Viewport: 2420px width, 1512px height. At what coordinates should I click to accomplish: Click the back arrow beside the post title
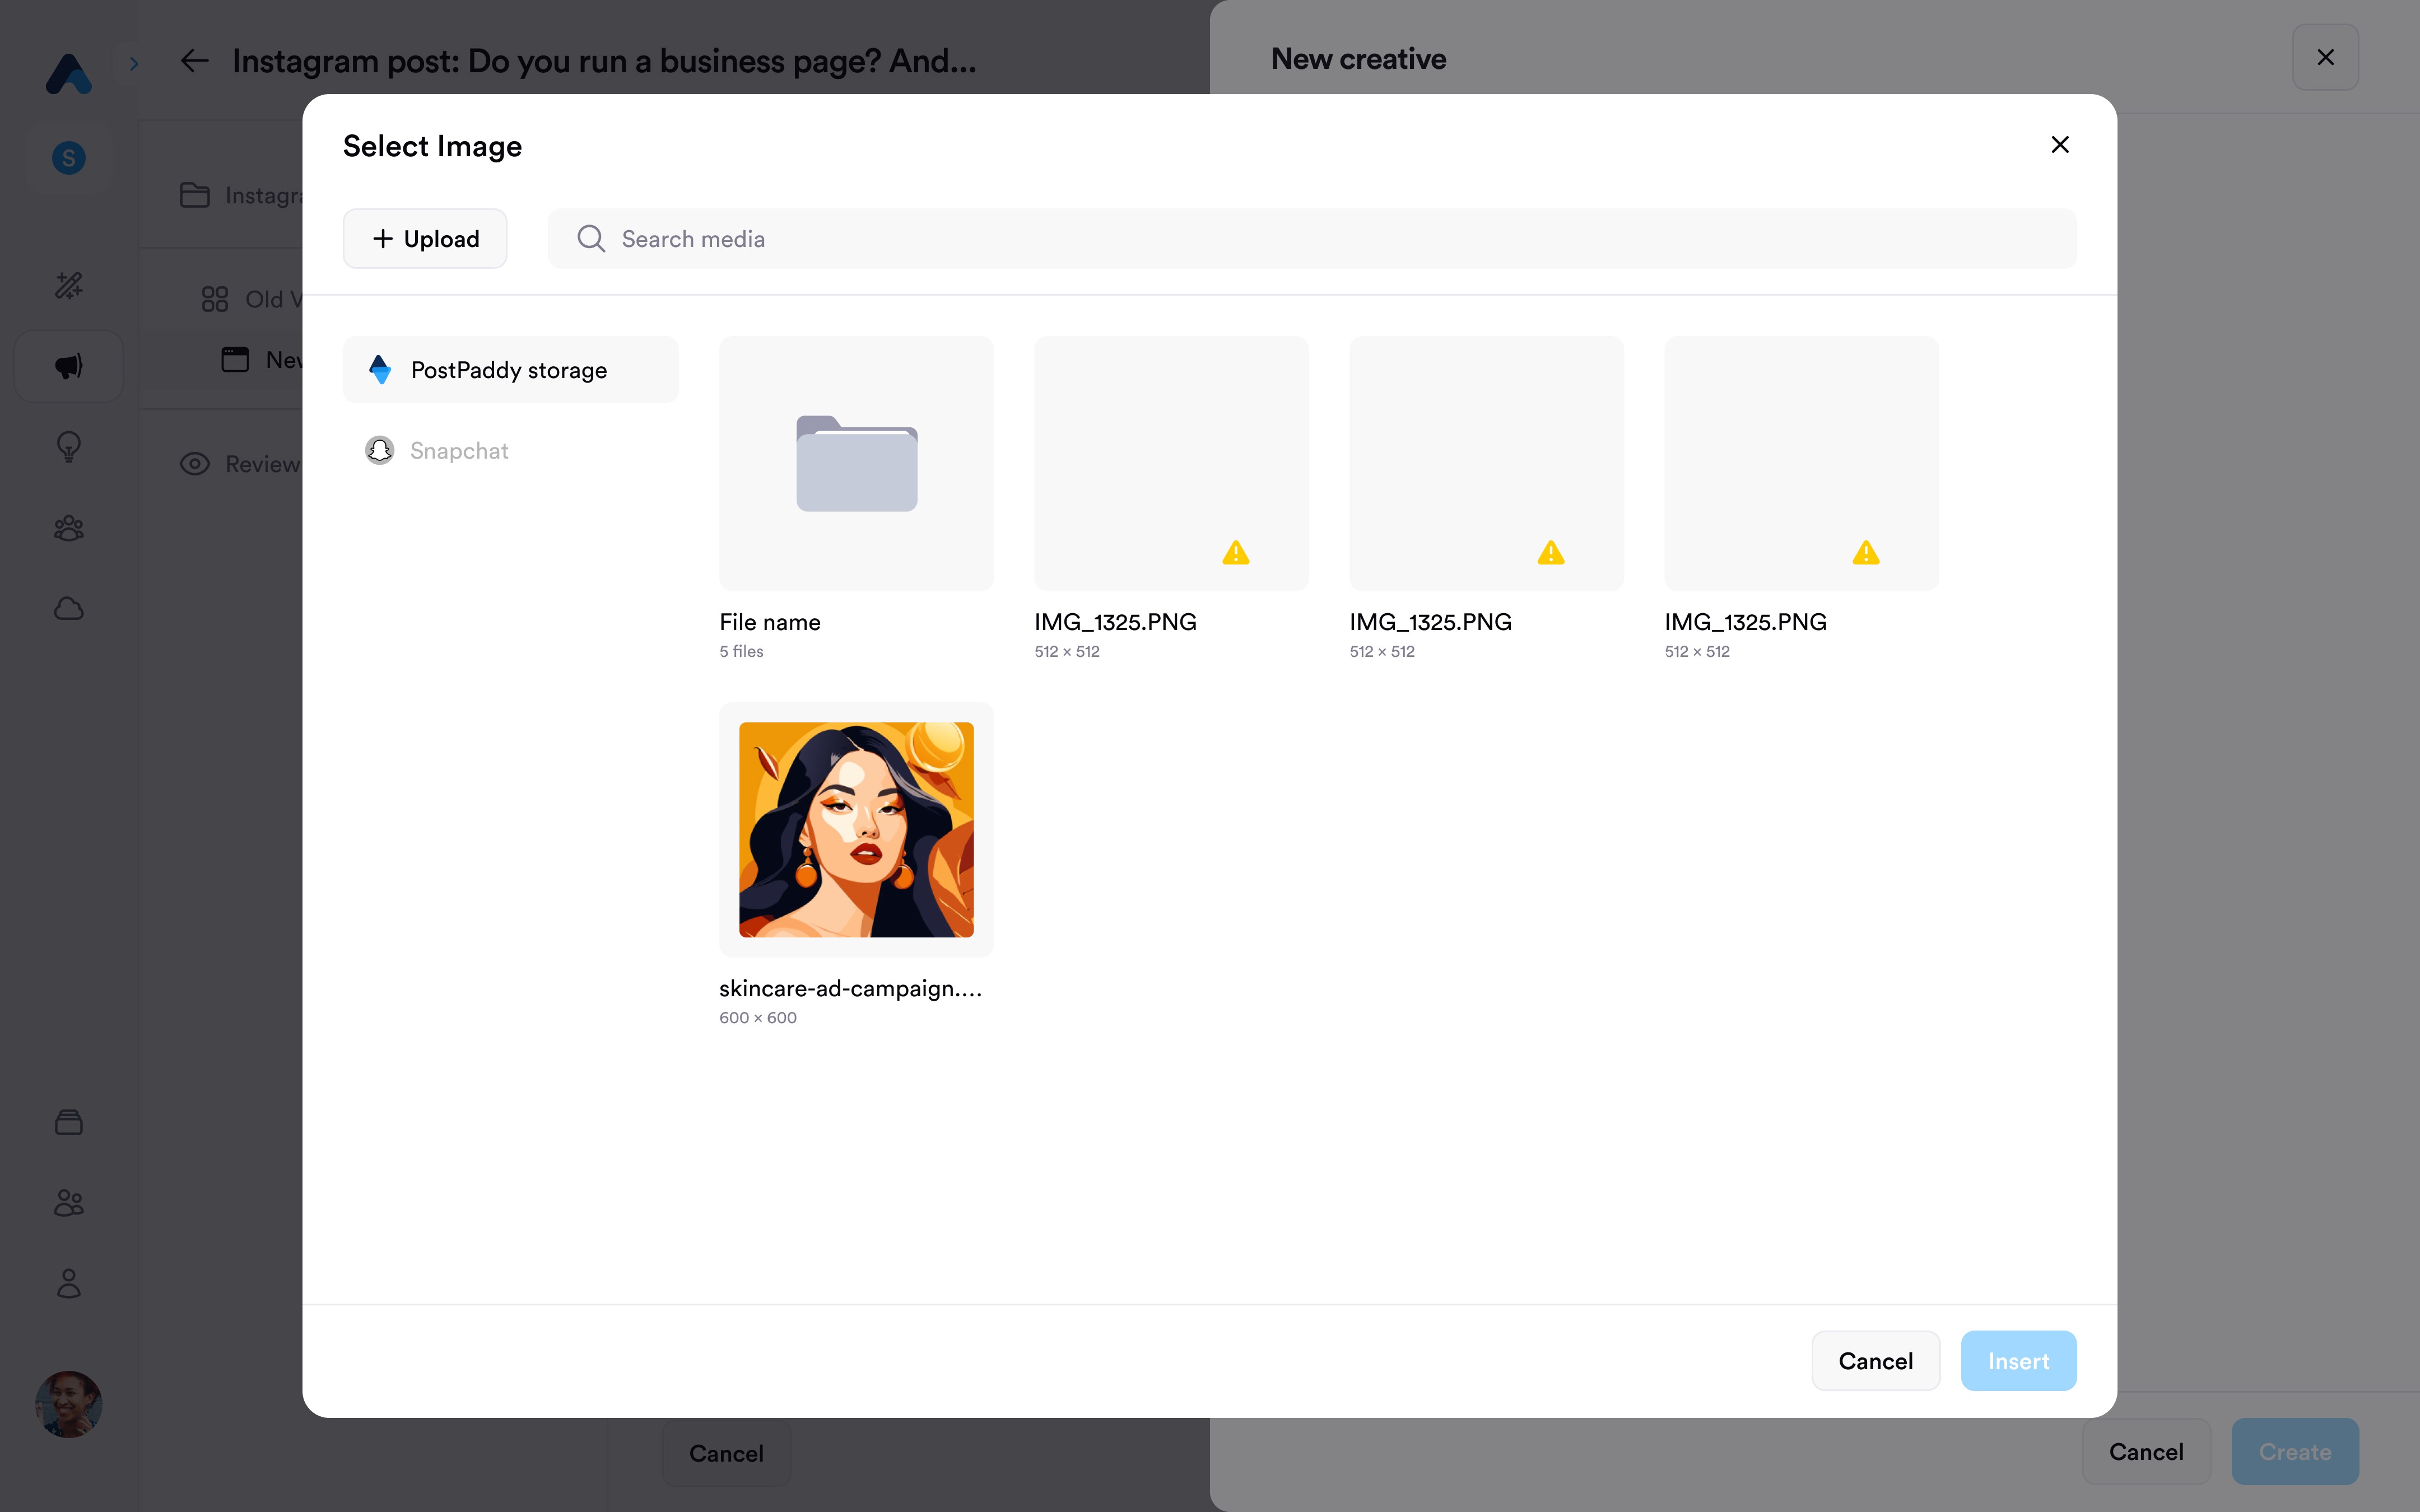tap(194, 61)
